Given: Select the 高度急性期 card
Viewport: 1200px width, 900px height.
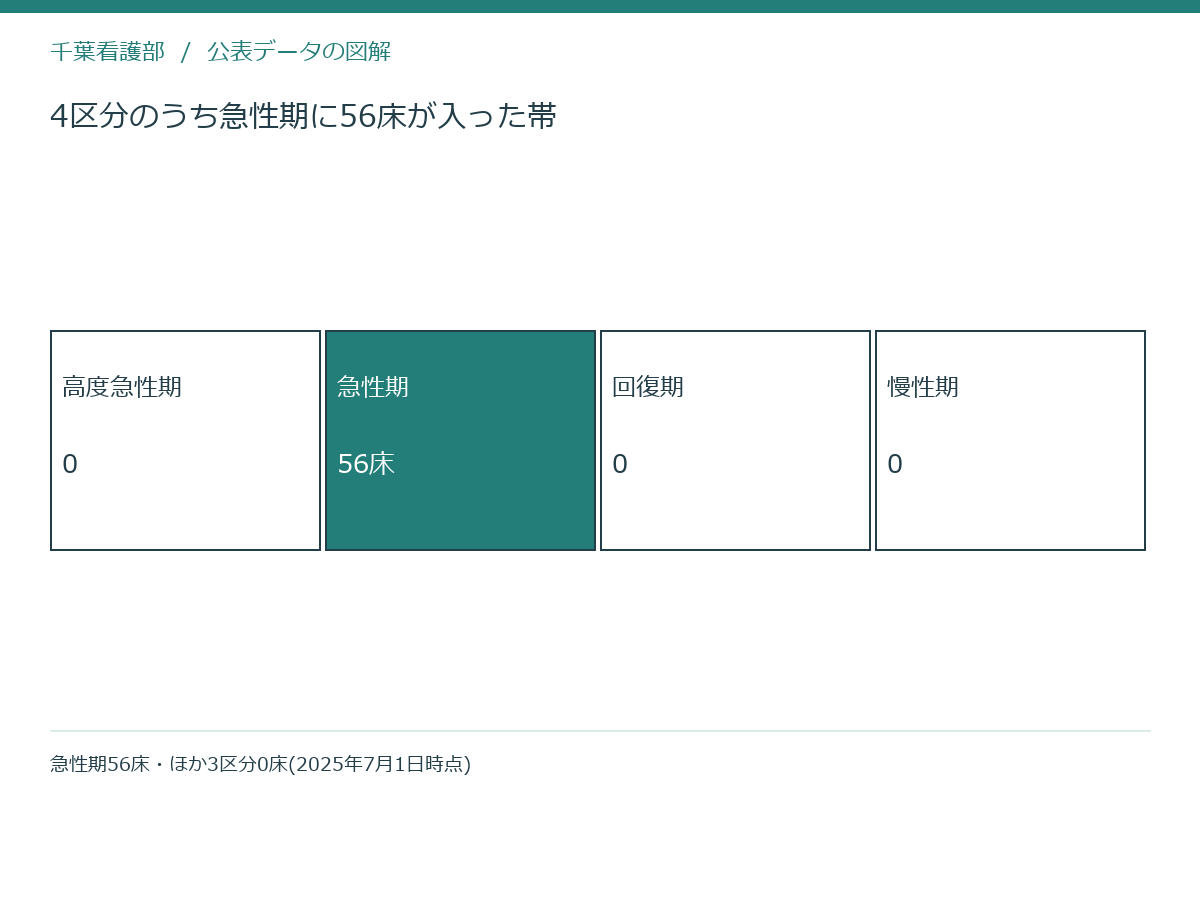Looking at the screenshot, I should [185, 440].
